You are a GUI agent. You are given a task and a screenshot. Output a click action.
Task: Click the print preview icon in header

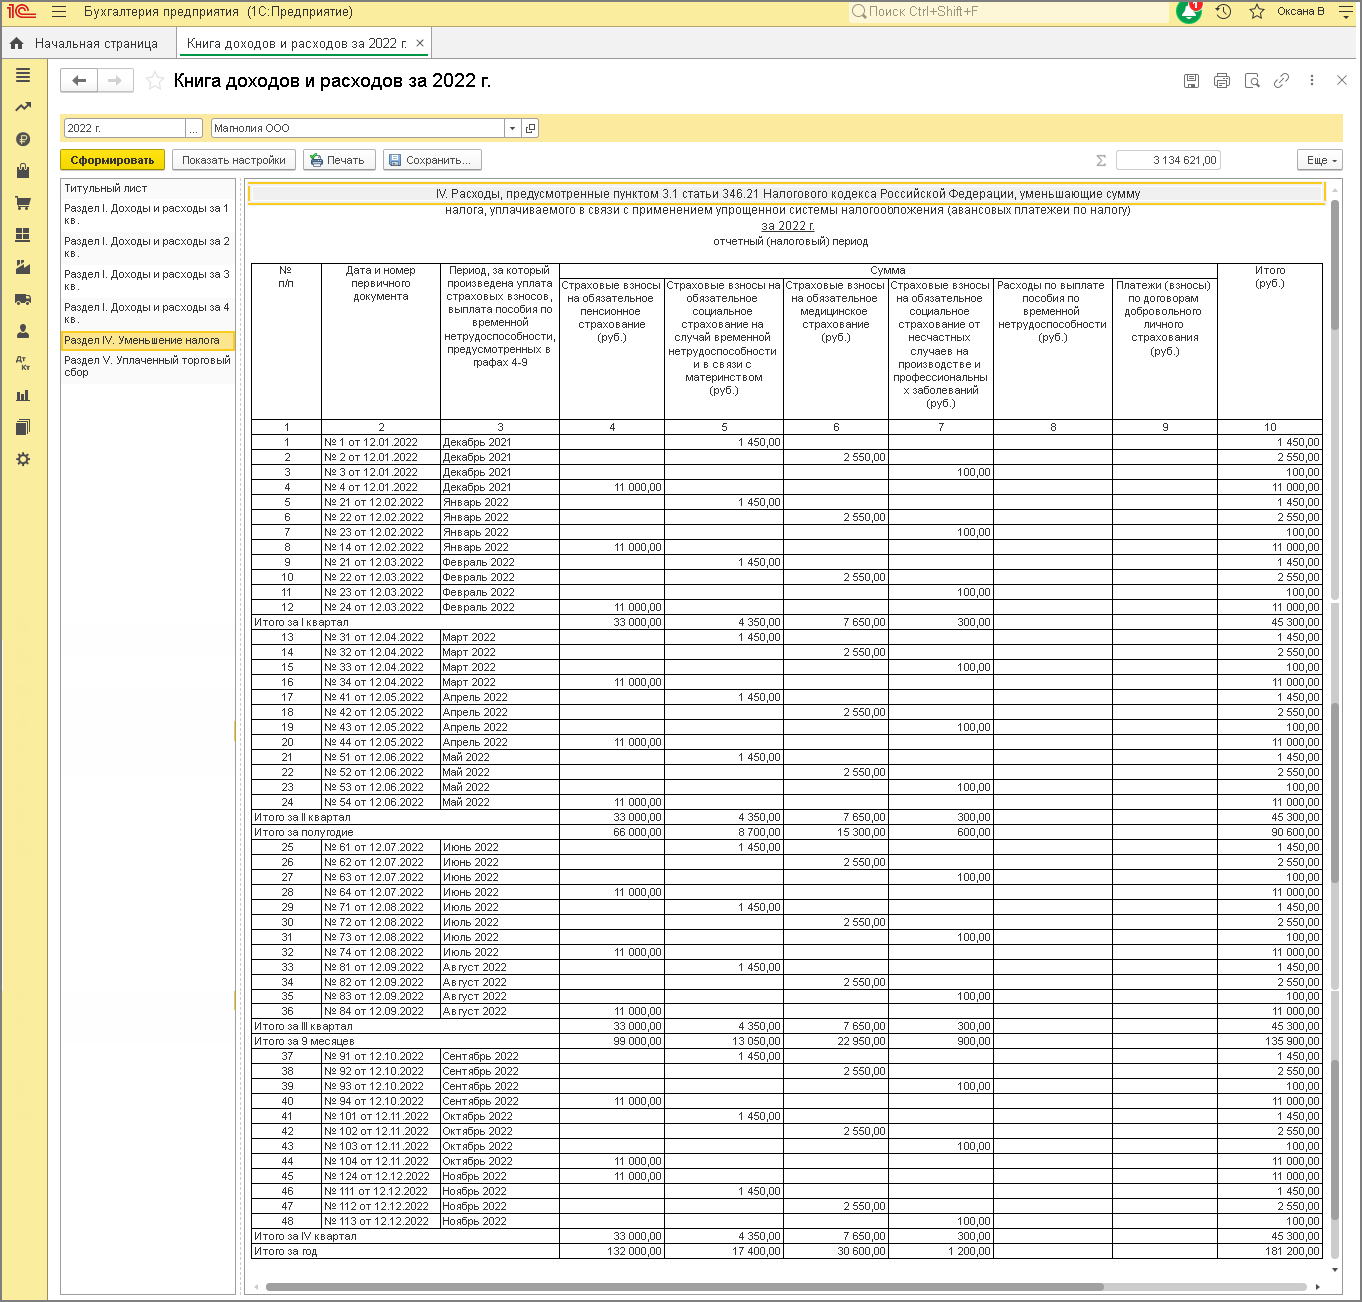coord(1252,81)
